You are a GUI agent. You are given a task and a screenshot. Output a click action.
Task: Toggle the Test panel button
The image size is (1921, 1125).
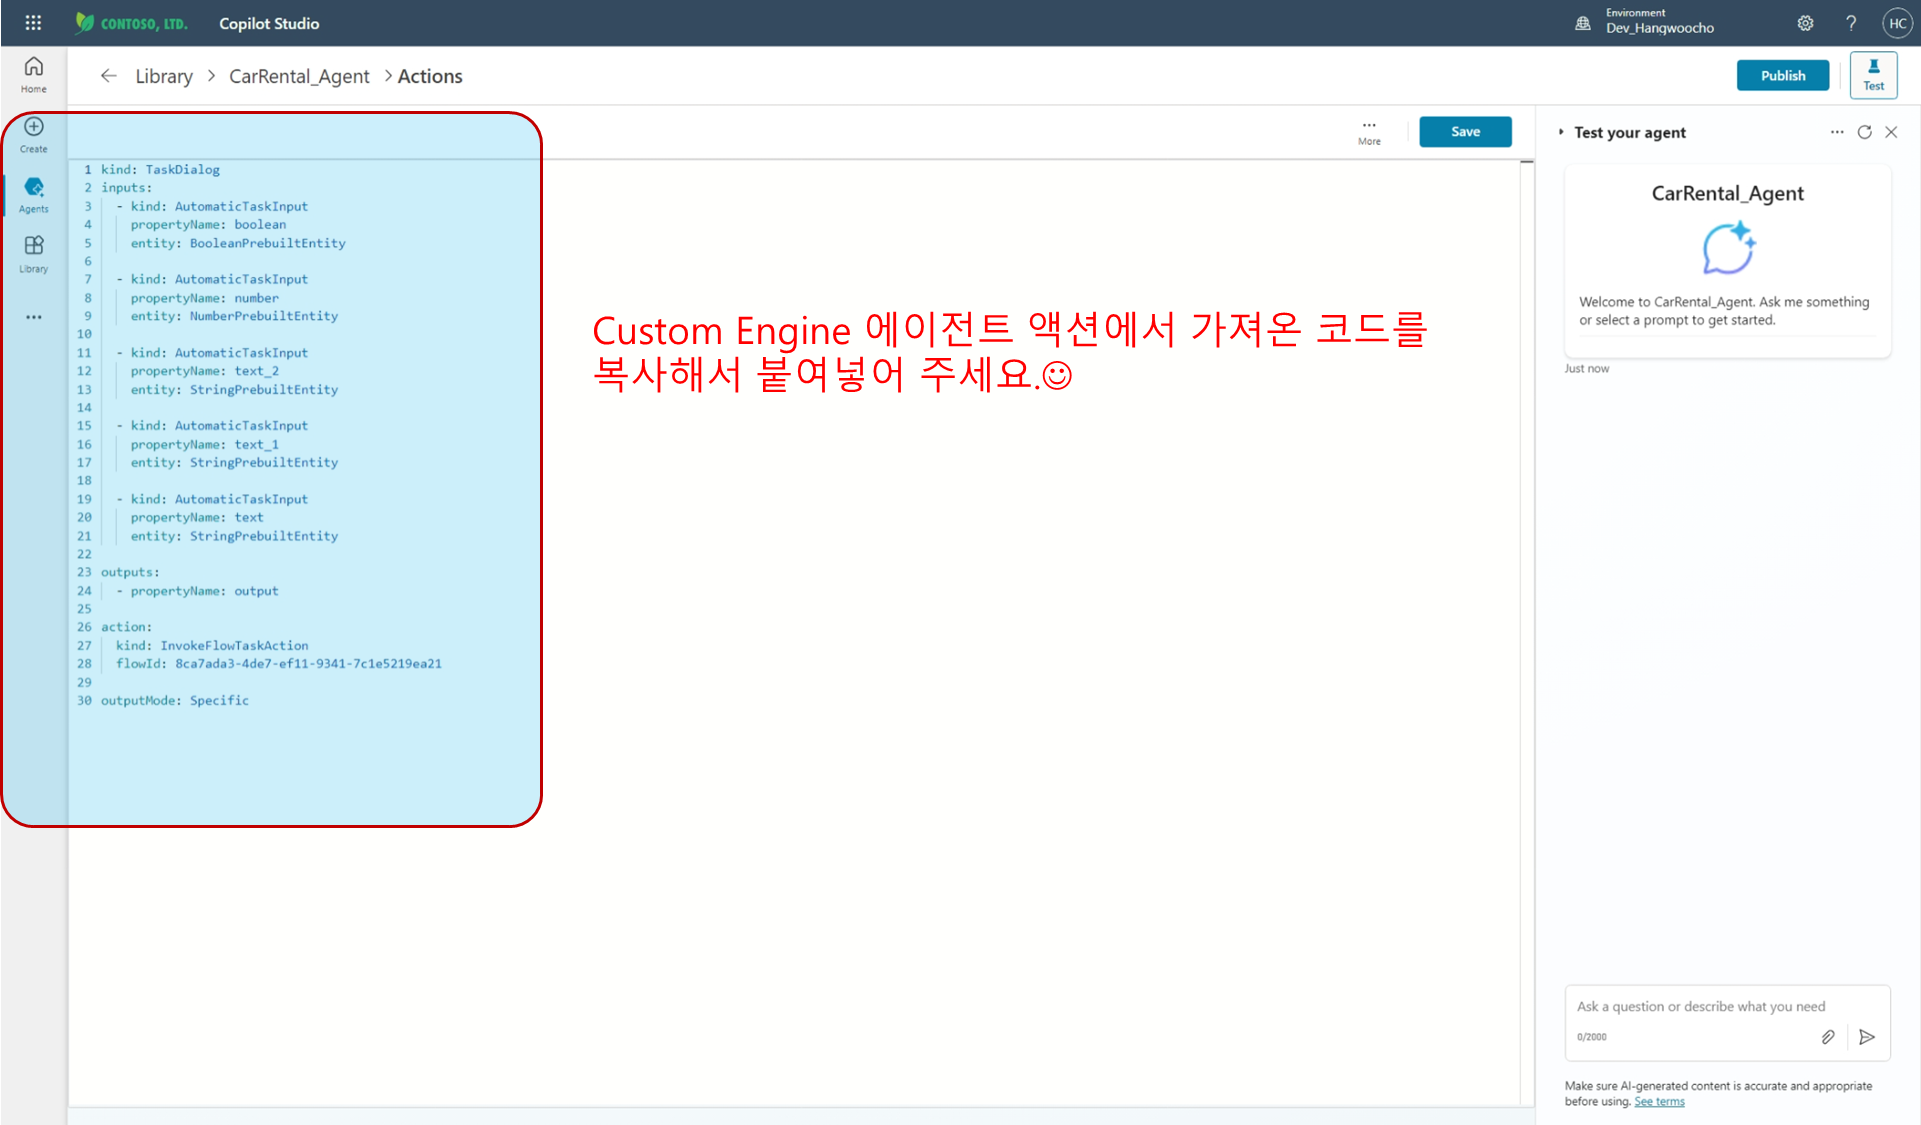pos(1873,75)
